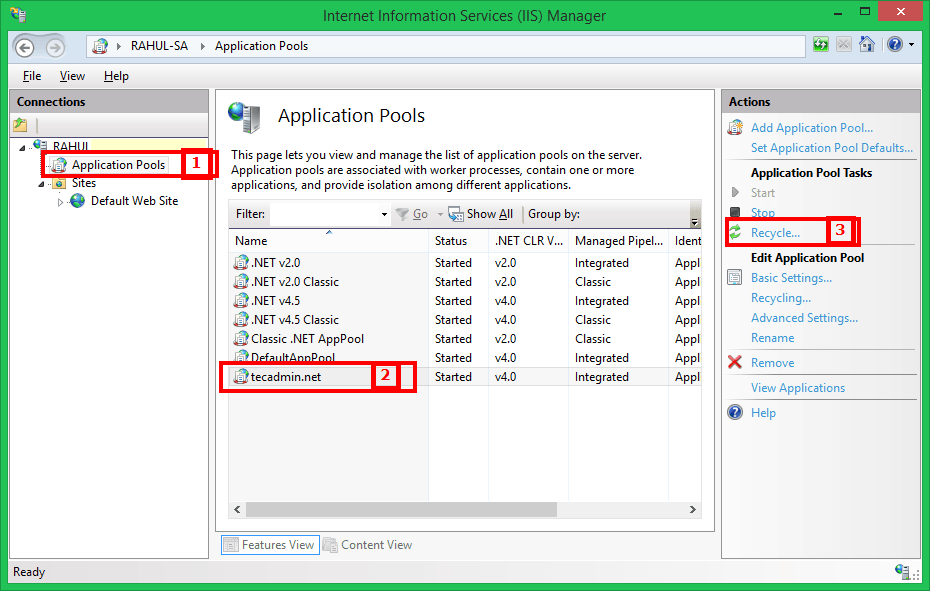Viewport: 930px width, 591px height.
Task: Open the Filter dropdown arrow
Action: 383,214
